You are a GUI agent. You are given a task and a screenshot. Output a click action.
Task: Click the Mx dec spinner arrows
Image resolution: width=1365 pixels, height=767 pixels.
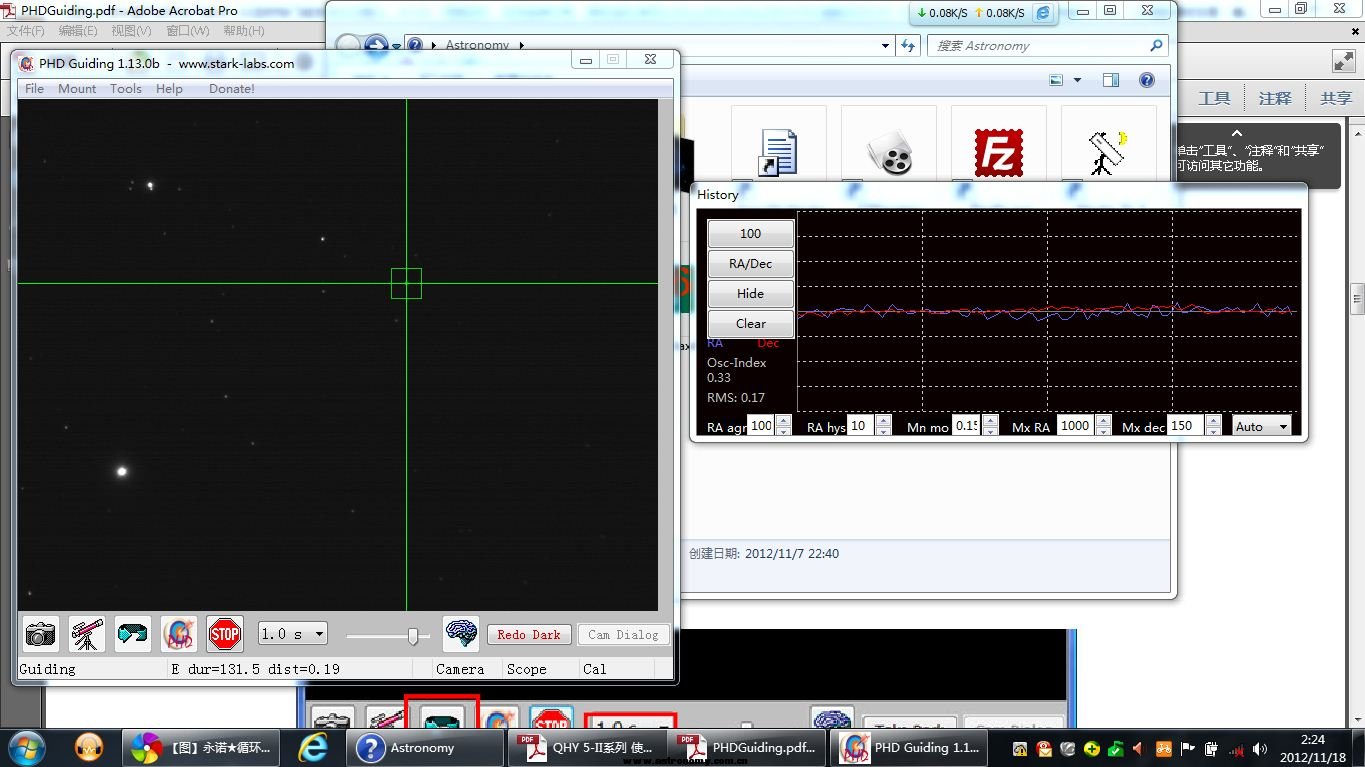pyautogui.click(x=1213, y=426)
